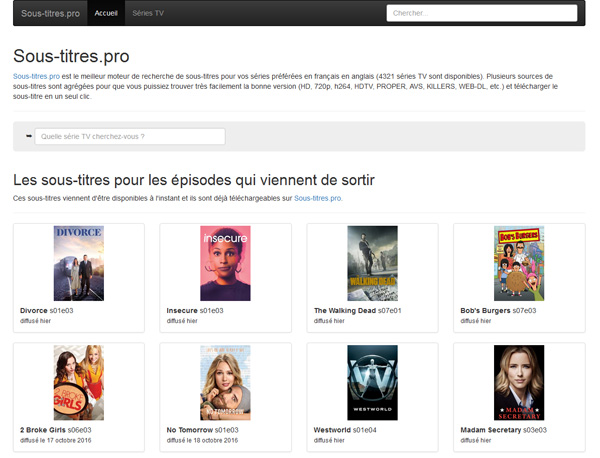Screen dimensions: 600x458
Task: Click the Bob's Burgers poster
Action: [519, 263]
